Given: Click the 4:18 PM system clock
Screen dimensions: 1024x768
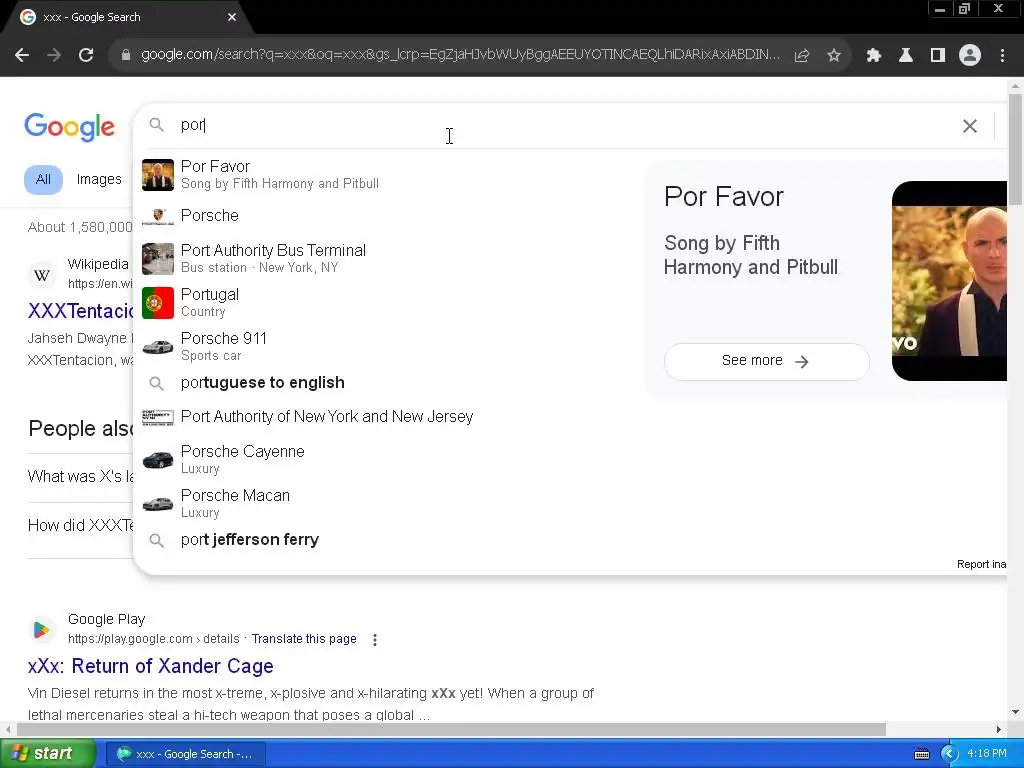Looking at the screenshot, I should point(987,754).
